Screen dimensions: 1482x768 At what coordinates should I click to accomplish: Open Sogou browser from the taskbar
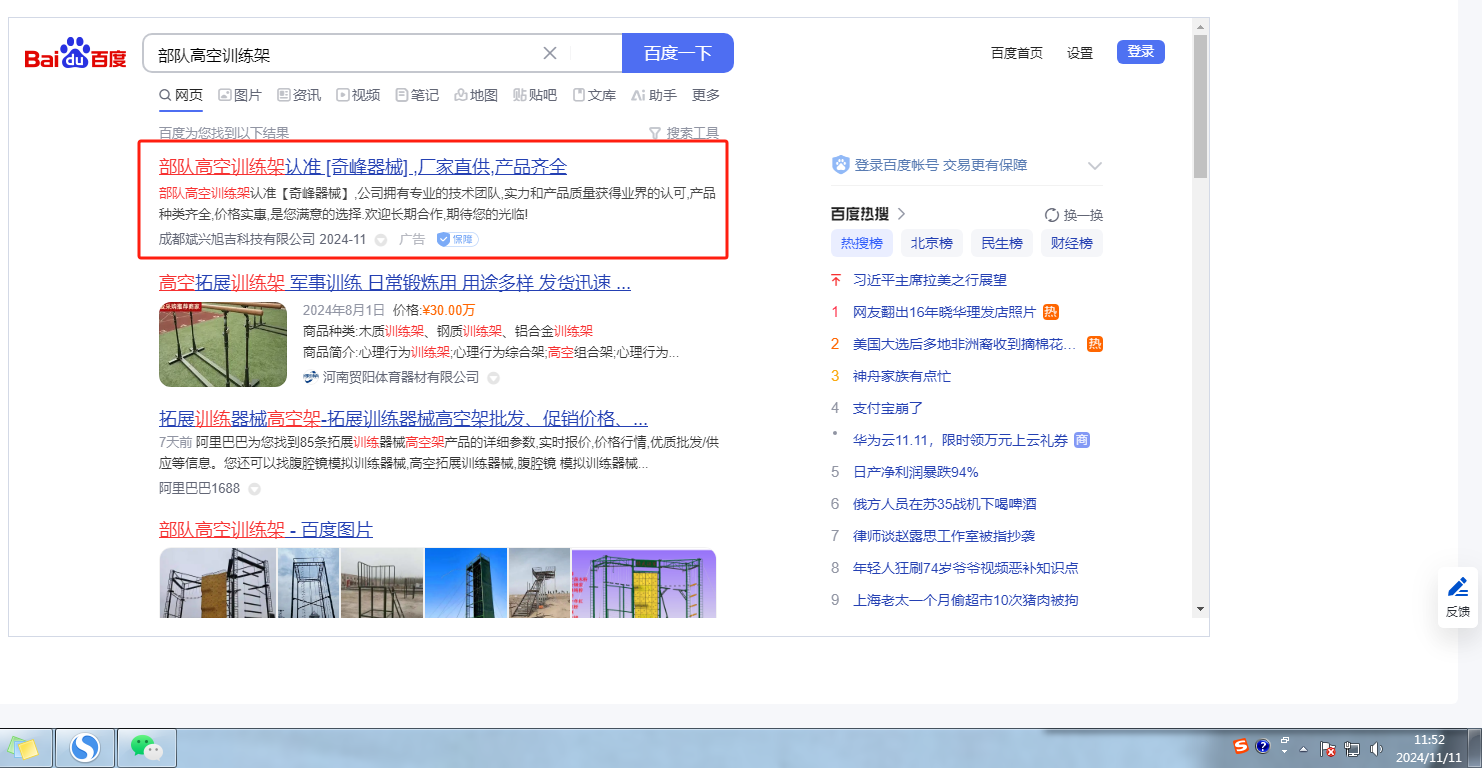pyautogui.click(x=85, y=747)
